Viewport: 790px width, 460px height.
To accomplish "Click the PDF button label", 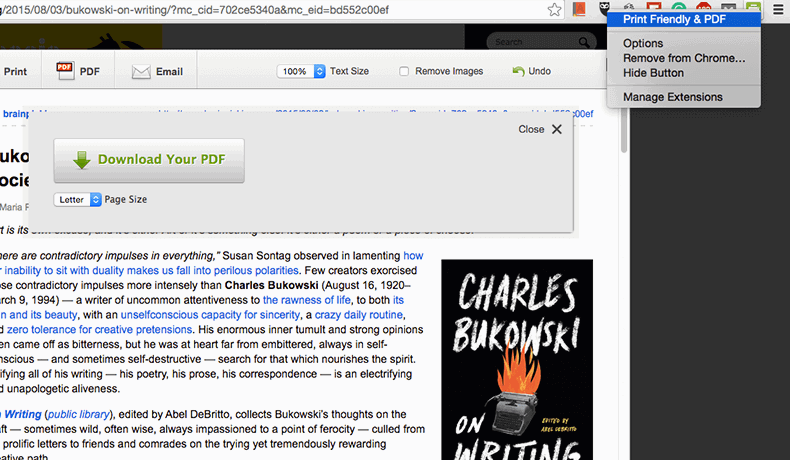I will pos(90,72).
